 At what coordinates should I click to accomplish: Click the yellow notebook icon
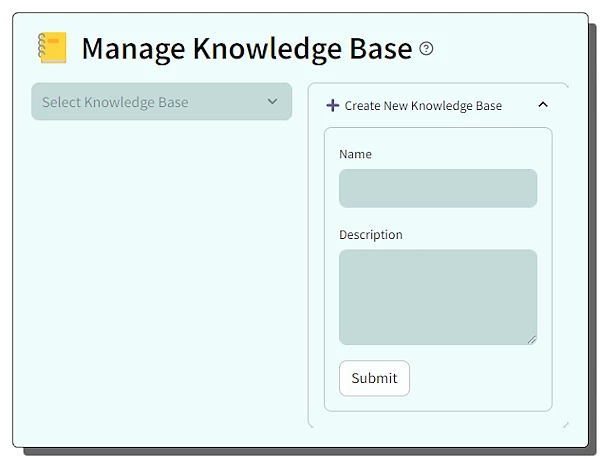coord(52,48)
